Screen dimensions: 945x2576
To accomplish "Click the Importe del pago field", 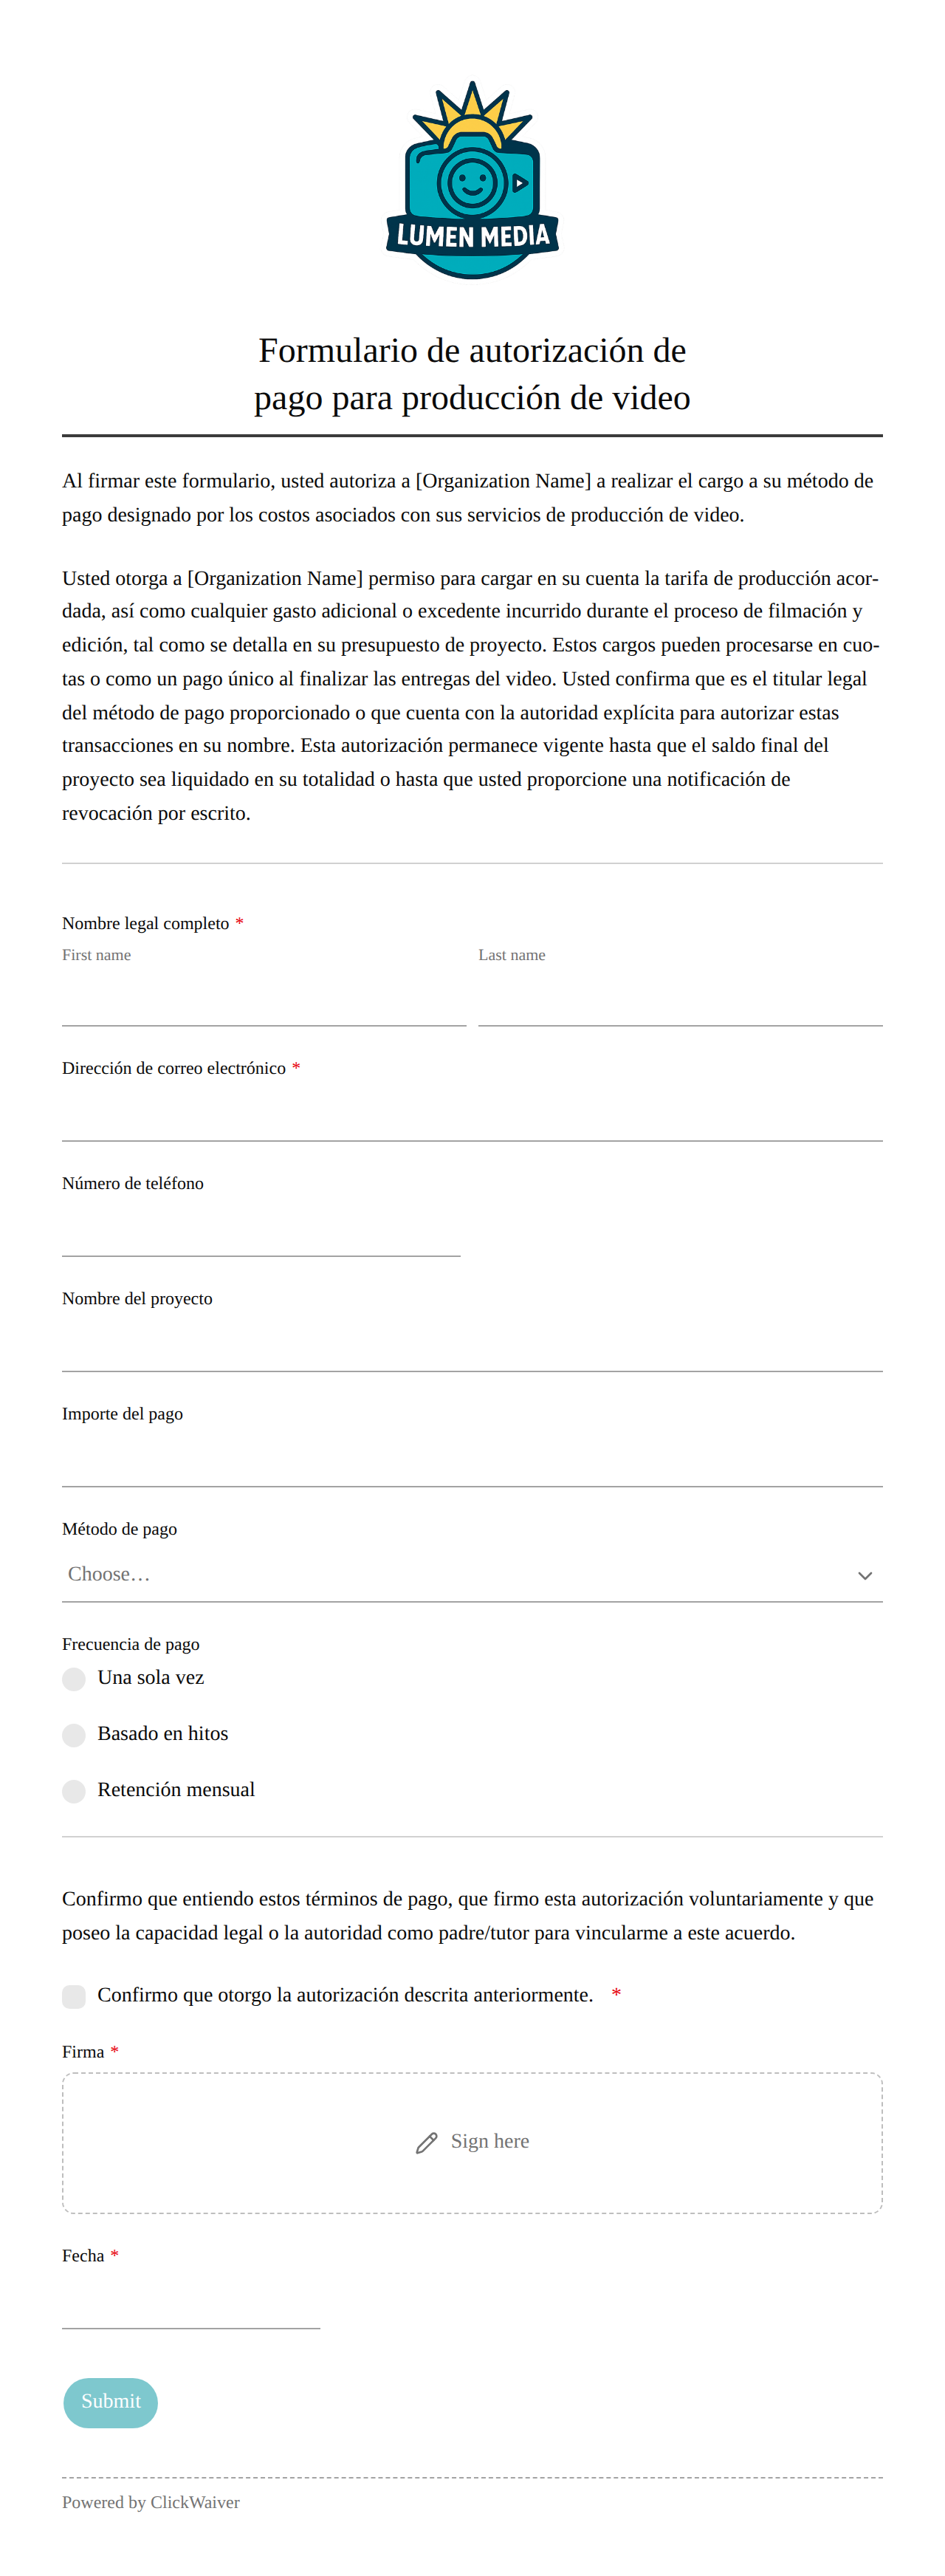I will pyautogui.click(x=472, y=1460).
